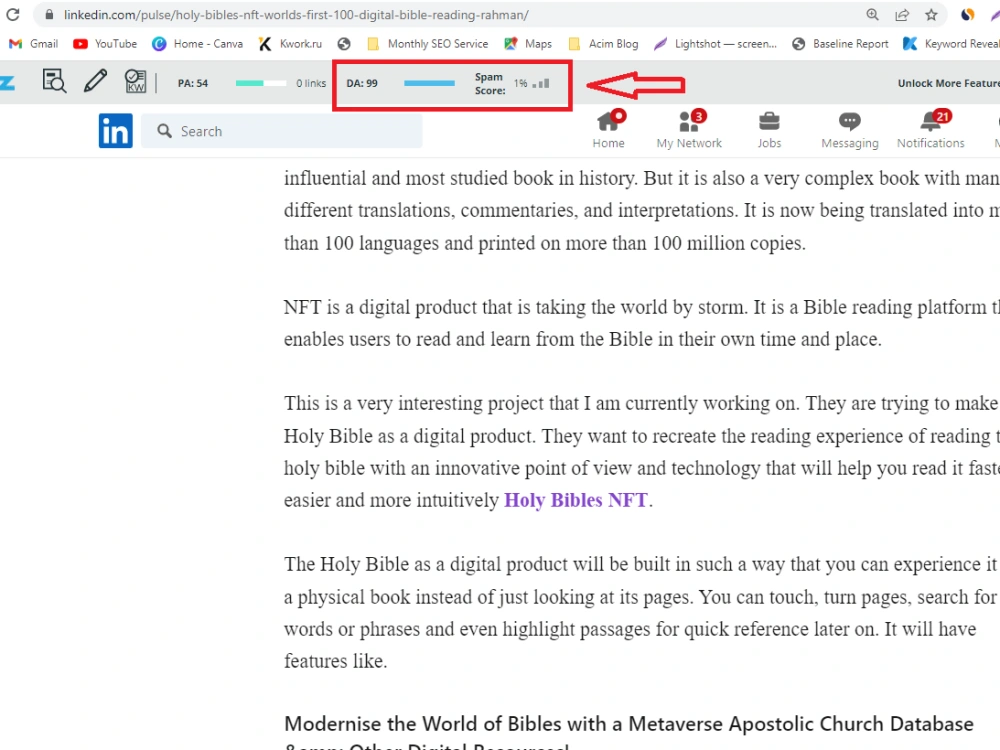Image resolution: width=1000 pixels, height=750 pixels.
Task: Click the search magnifier icon in LinkedIn
Action: tap(165, 131)
